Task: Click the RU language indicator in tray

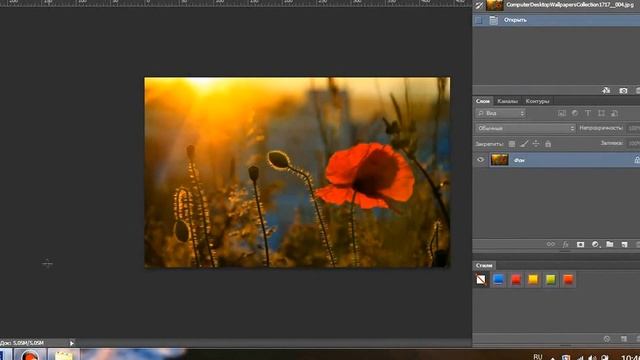Action: (x=538, y=357)
